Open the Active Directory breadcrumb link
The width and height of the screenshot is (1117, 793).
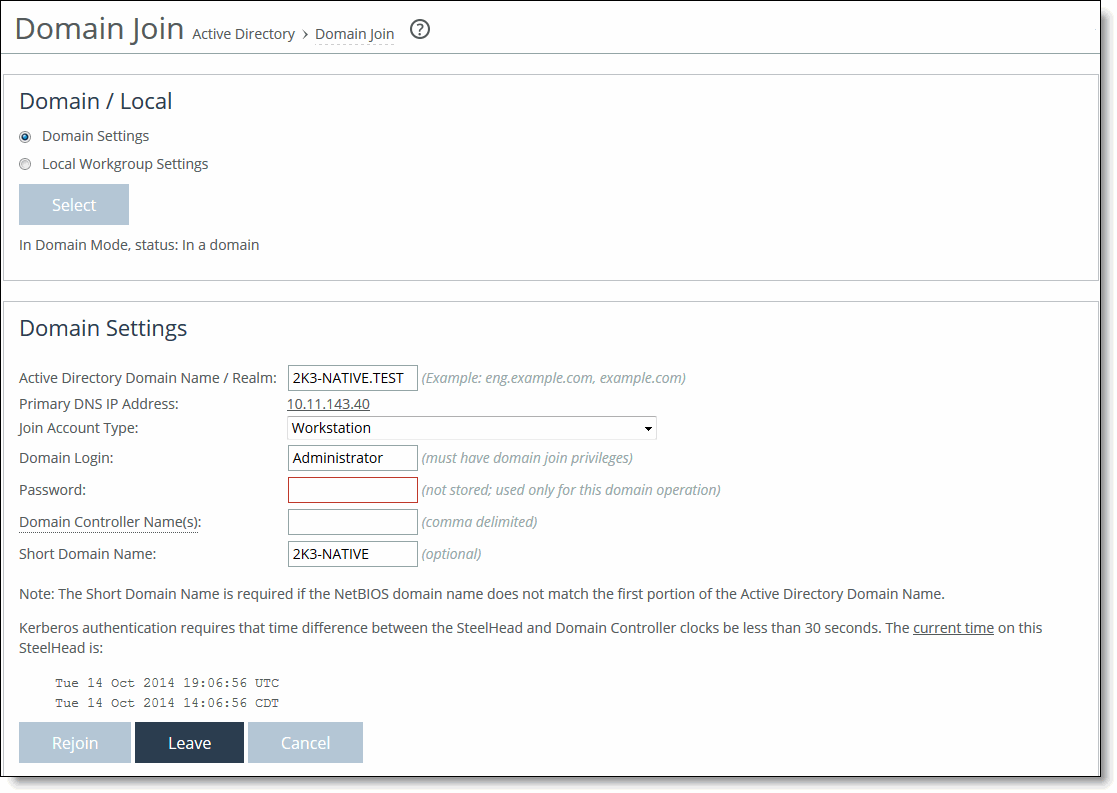pyautogui.click(x=243, y=33)
